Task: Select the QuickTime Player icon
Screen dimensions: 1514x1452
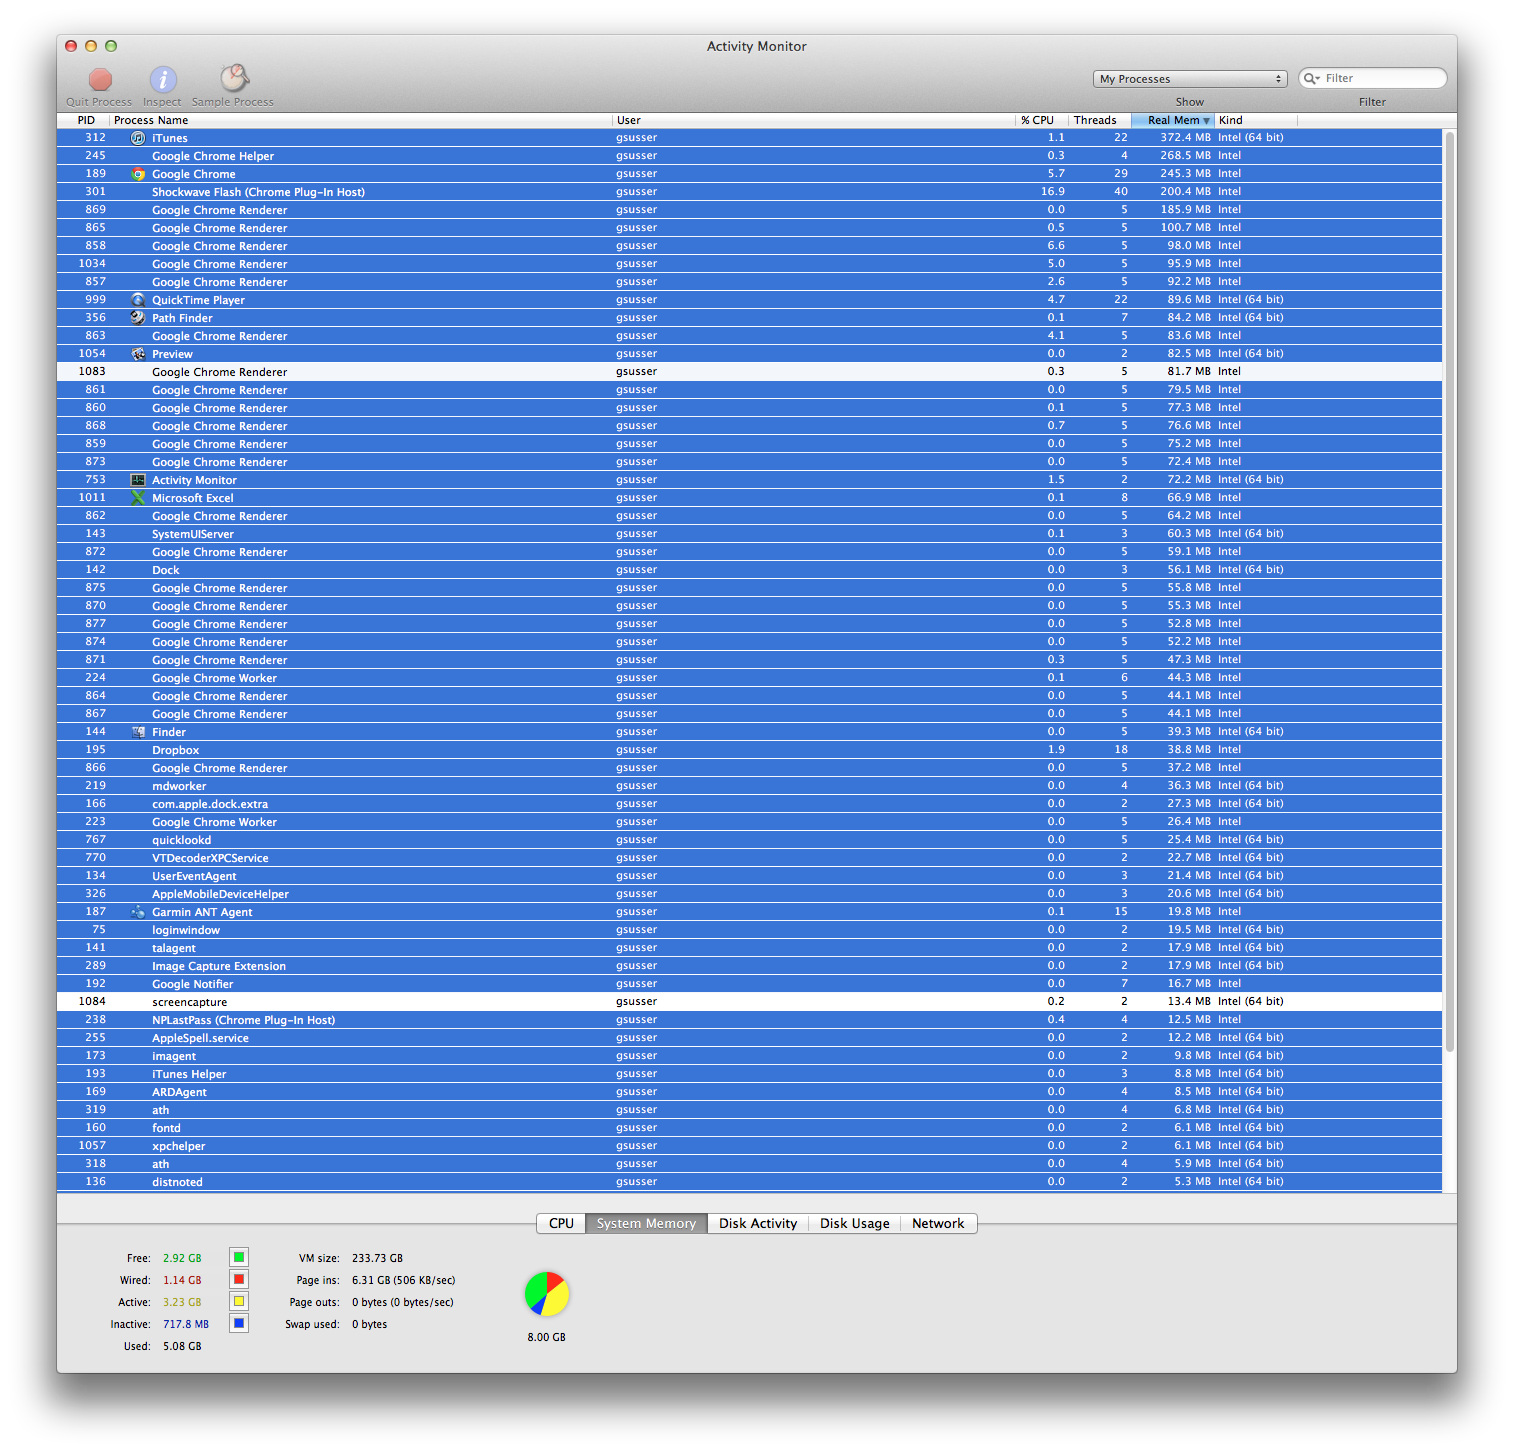Action: pyautogui.click(x=138, y=300)
